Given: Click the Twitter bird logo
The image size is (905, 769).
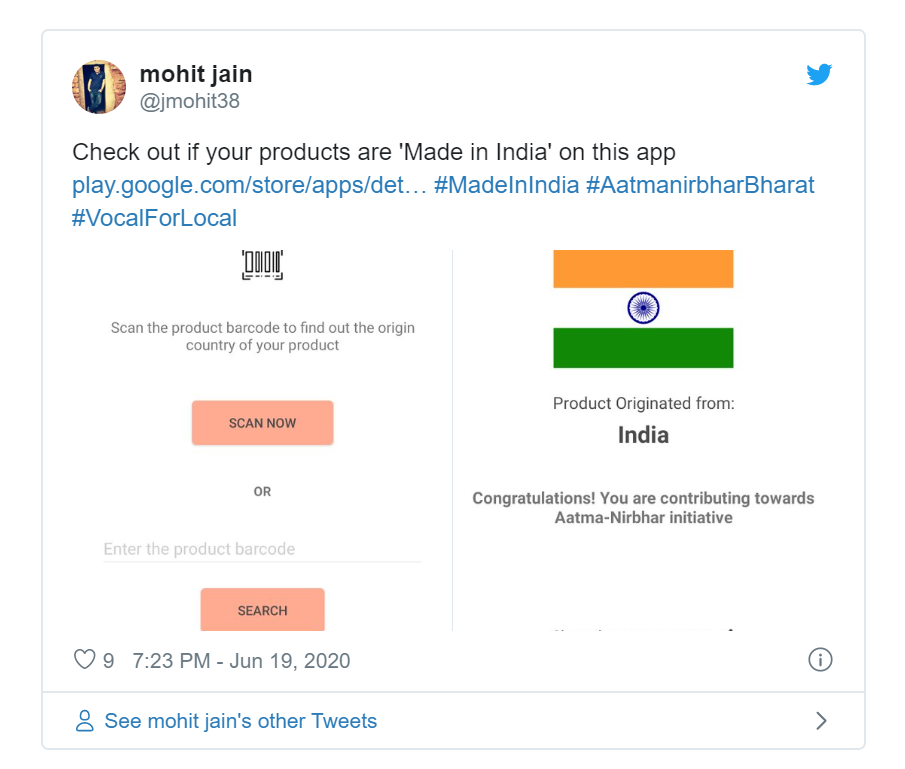Looking at the screenshot, I should (x=819, y=75).
